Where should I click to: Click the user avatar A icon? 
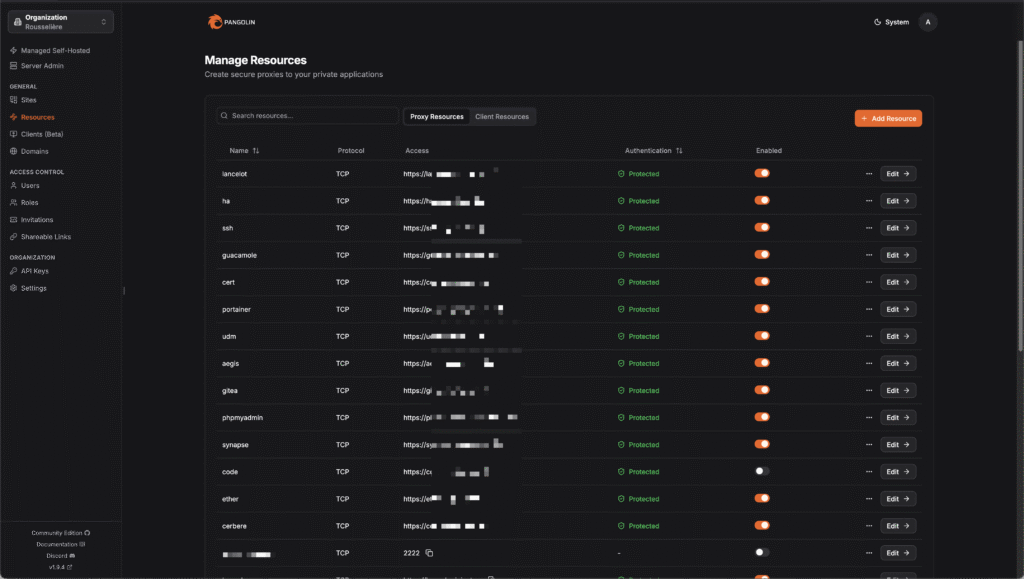[x=928, y=22]
